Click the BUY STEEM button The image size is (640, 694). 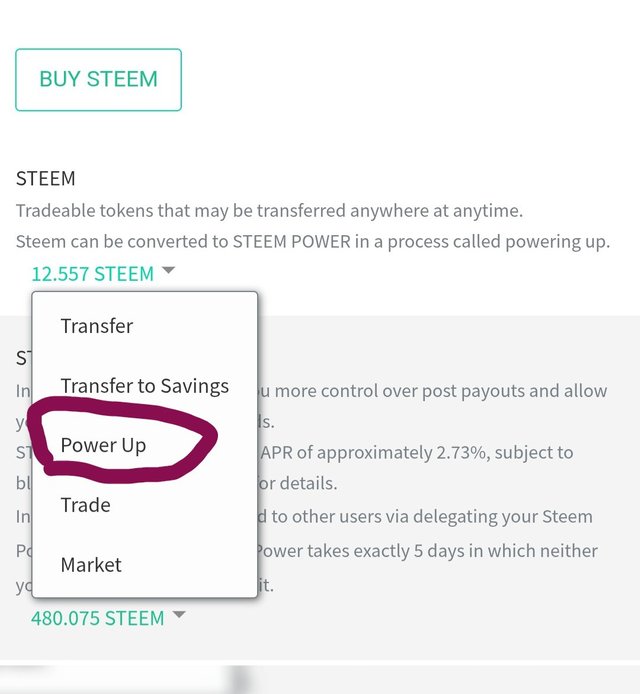[98, 80]
